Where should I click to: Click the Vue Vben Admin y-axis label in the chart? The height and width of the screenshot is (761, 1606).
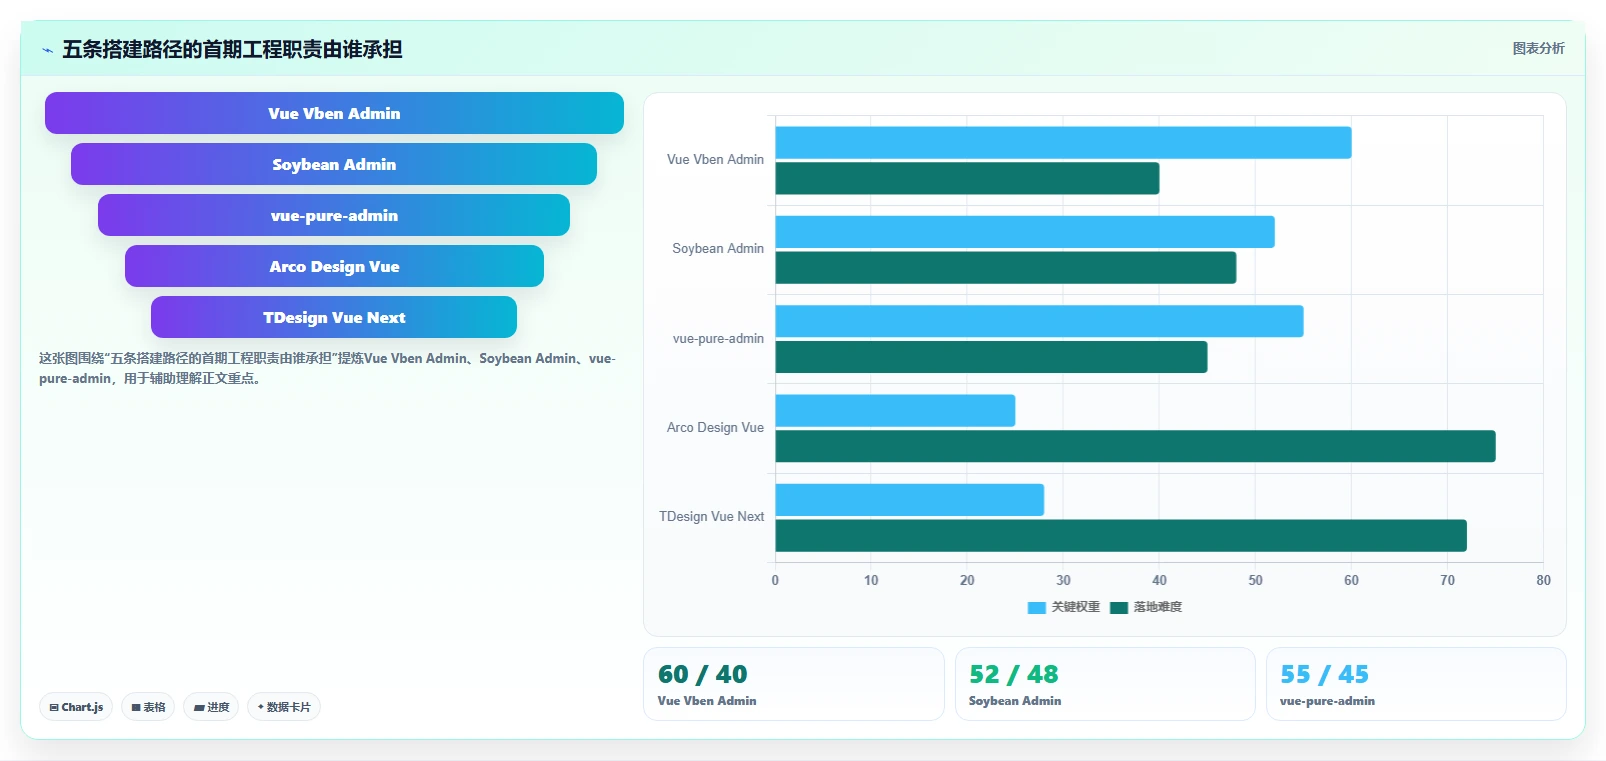pyautogui.click(x=715, y=160)
